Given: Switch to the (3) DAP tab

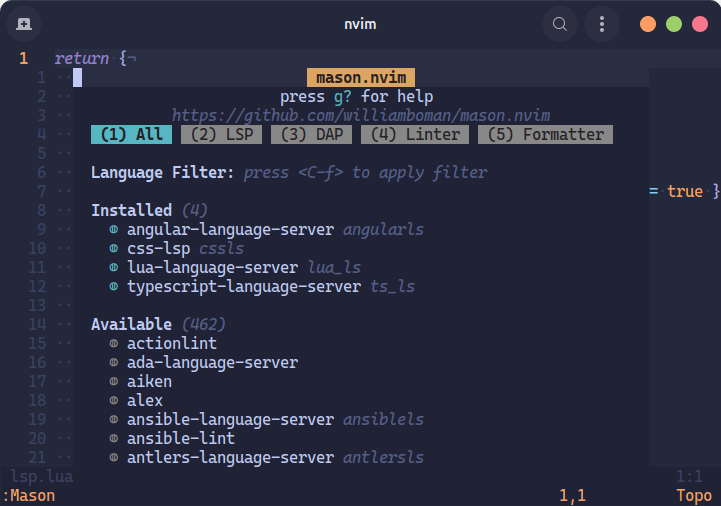Looking at the screenshot, I should [x=311, y=134].
